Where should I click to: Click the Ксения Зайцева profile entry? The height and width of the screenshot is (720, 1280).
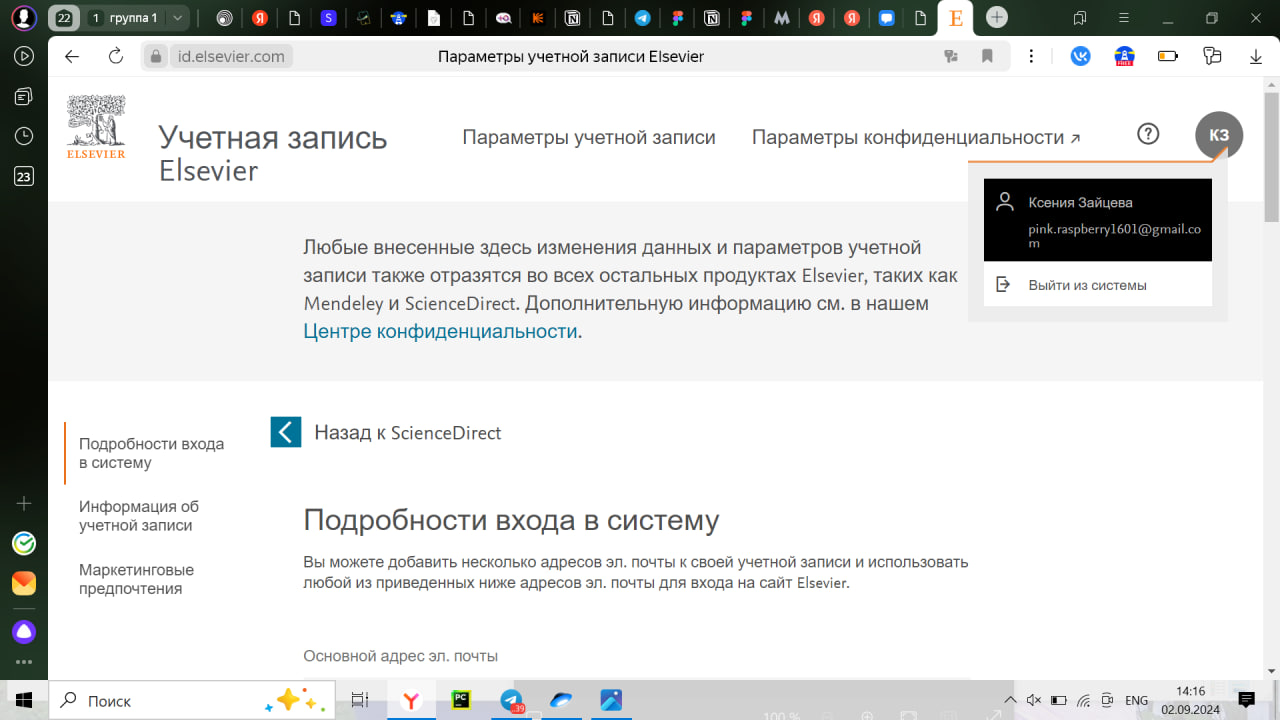coord(1098,220)
